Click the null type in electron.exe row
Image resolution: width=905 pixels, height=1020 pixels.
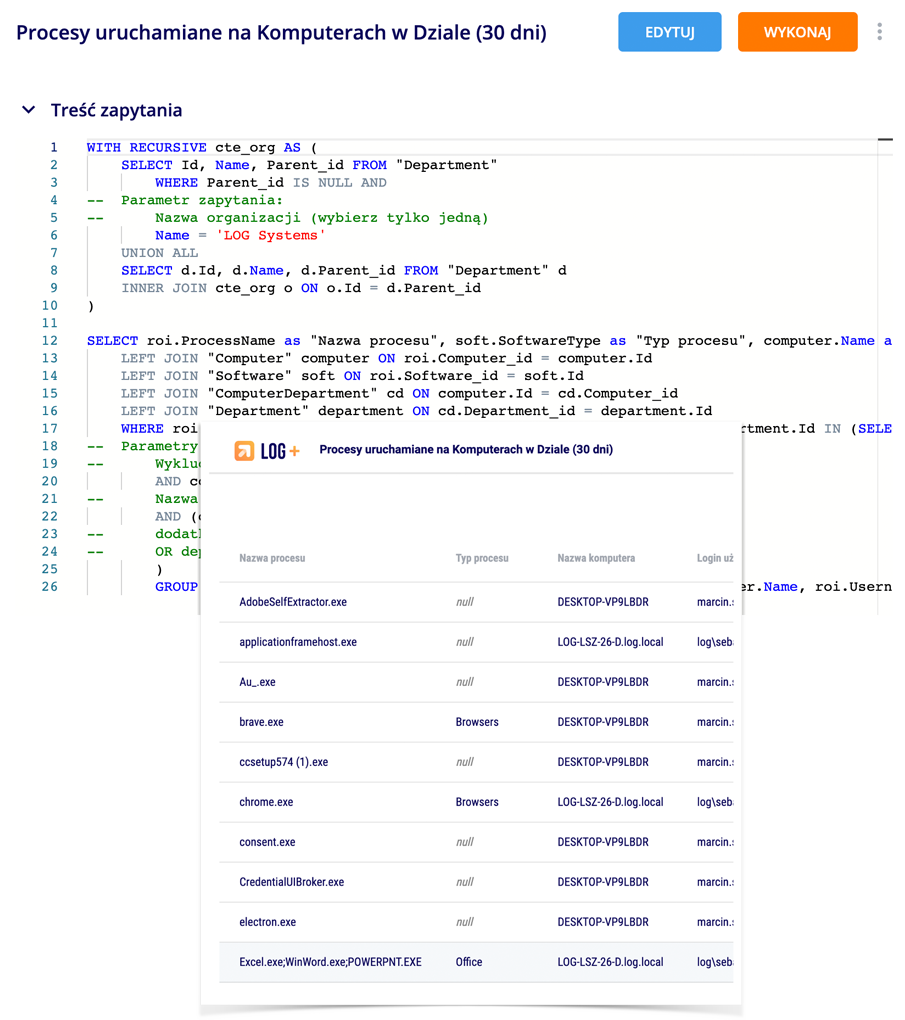(465, 922)
